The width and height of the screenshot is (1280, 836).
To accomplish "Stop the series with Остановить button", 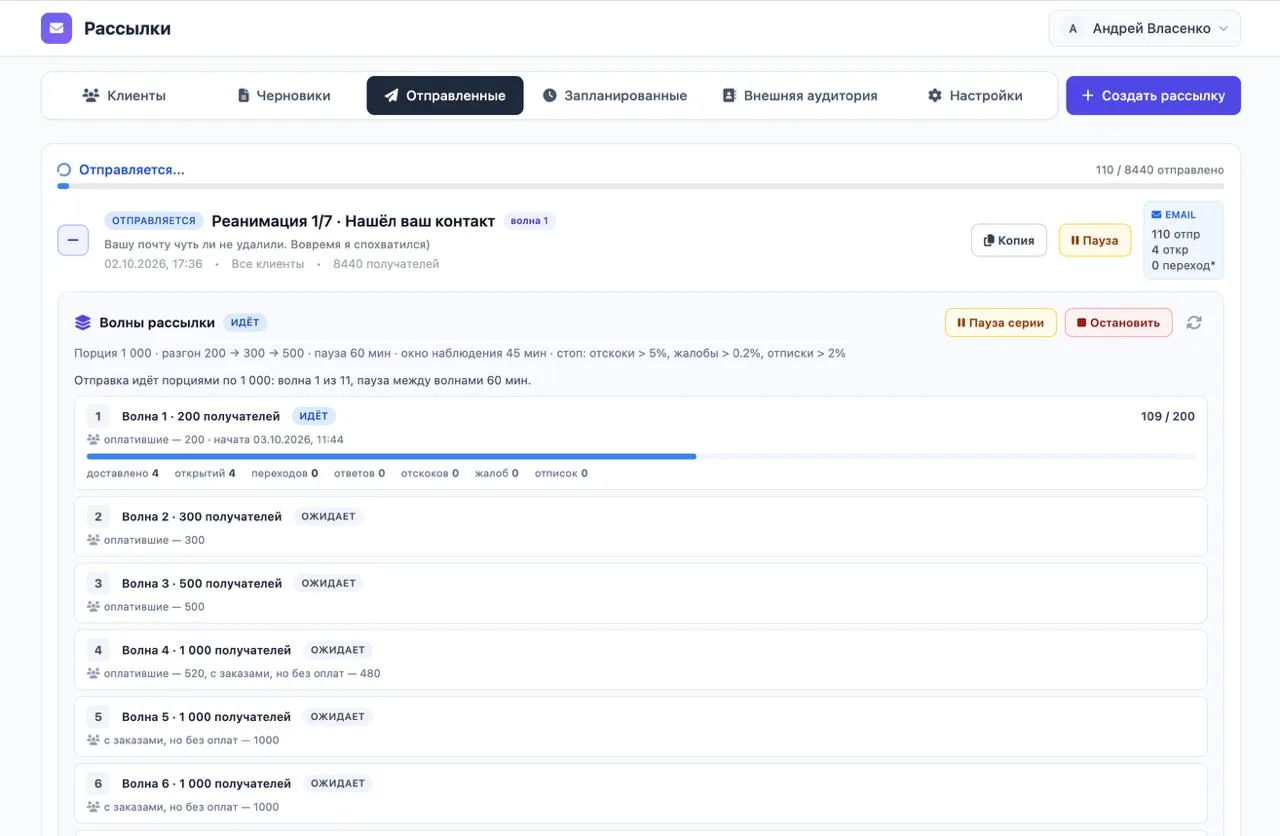I will (1119, 323).
